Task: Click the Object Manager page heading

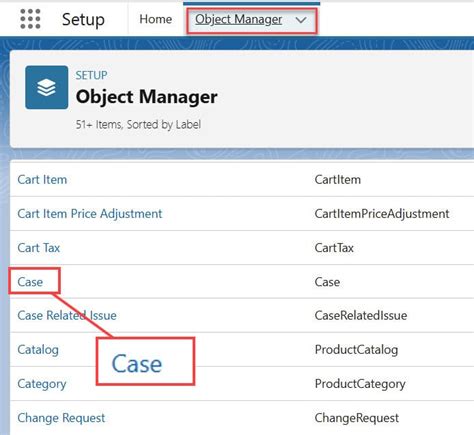Action: 147,97
